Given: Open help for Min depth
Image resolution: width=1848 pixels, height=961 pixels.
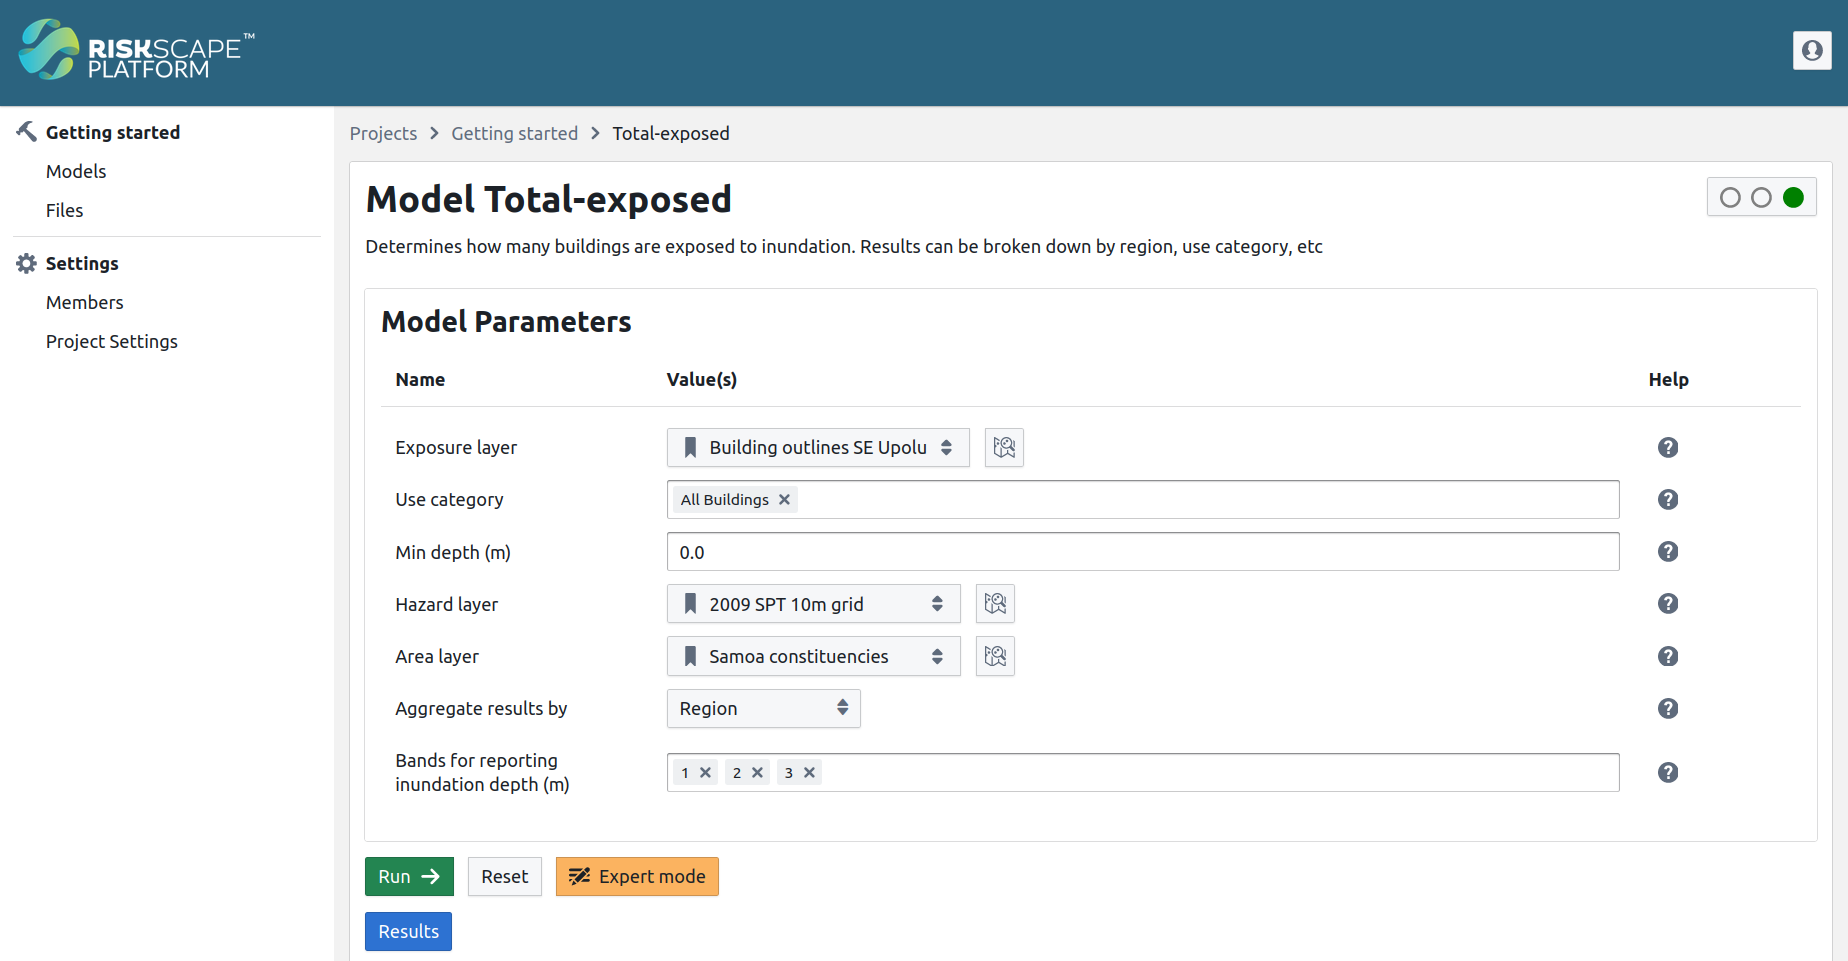Looking at the screenshot, I should (1668, 551).
